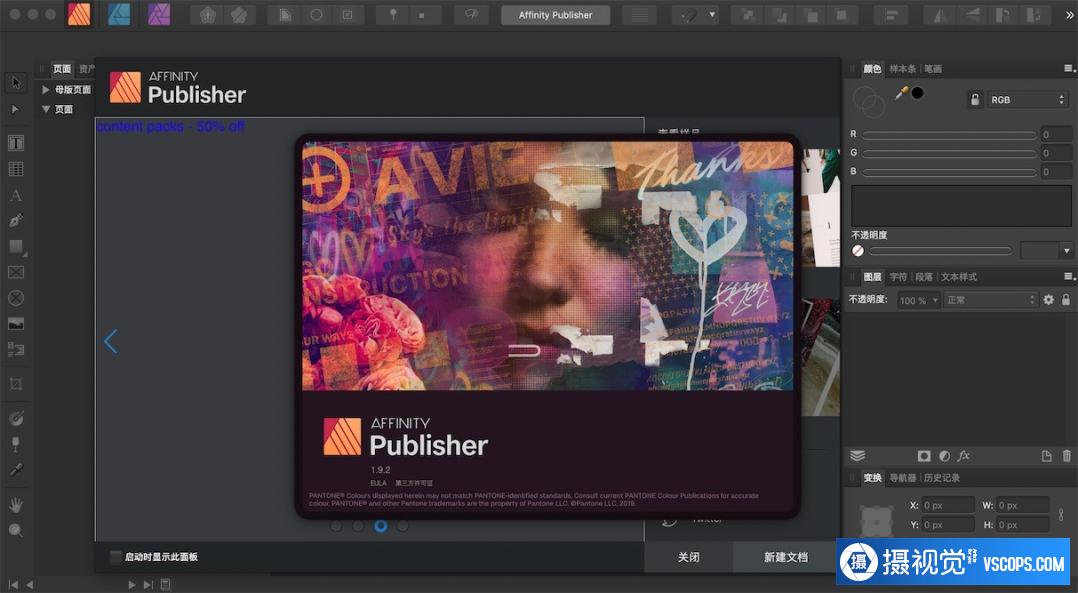Select the first carousel page dot
Image resolution: width=1078 pixels, height=593 pixels.
tap(336, 526)
